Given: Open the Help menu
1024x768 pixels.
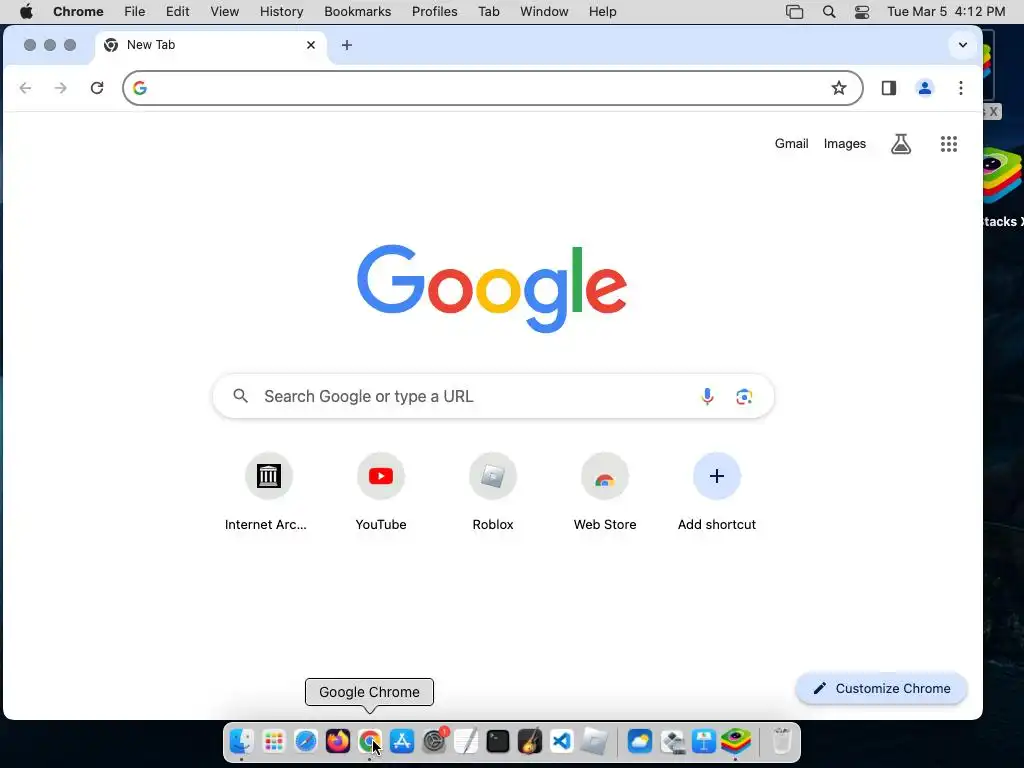Looking at the screenshot, I should [x=602, y=12].
